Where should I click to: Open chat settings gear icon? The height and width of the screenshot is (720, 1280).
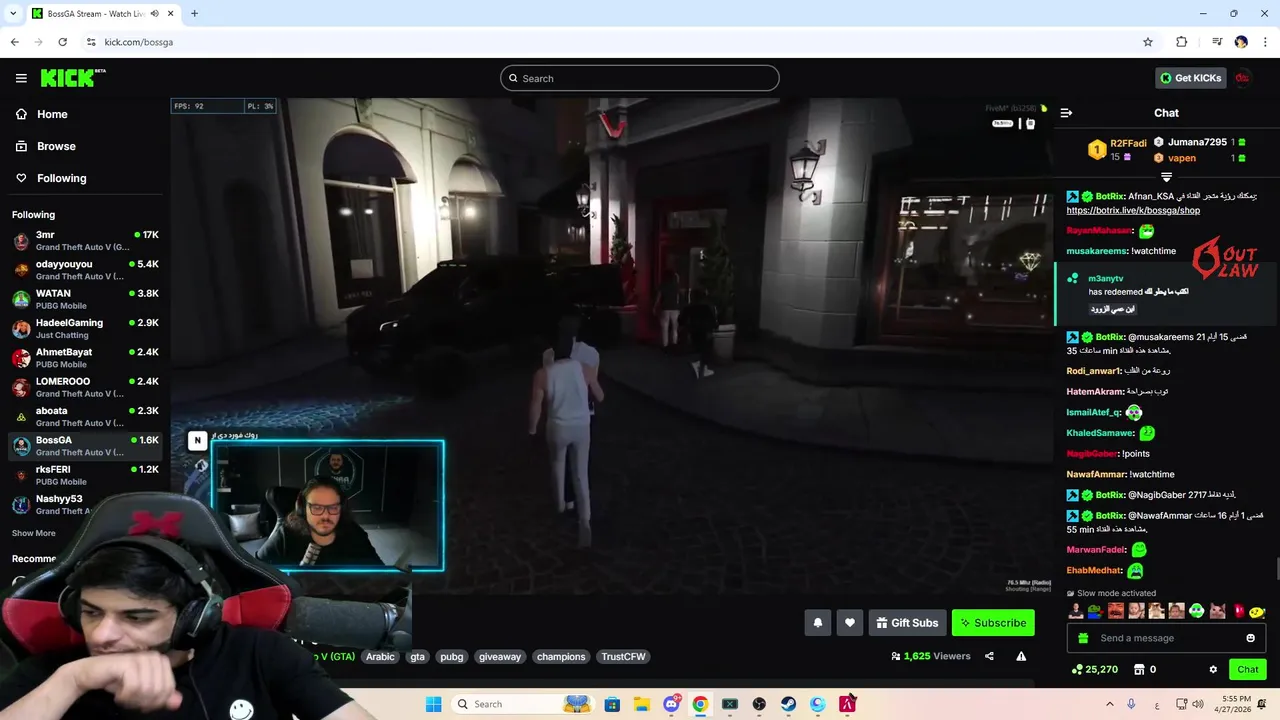pyautogui.click(x=1213, y=669)
